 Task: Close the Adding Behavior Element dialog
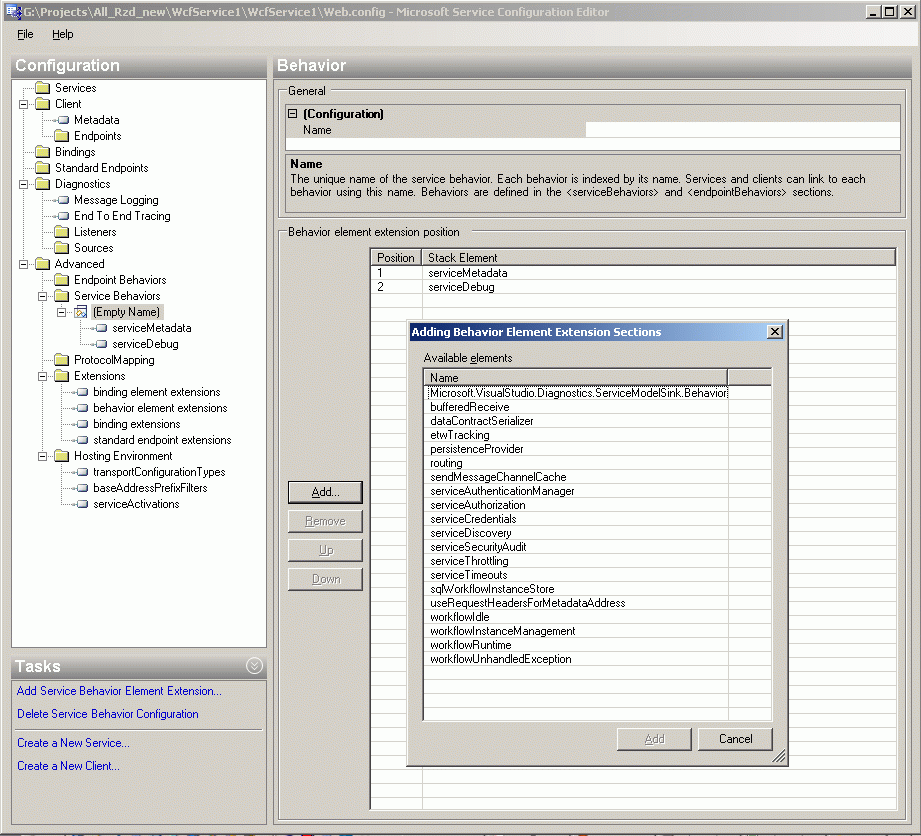[775, 332]
